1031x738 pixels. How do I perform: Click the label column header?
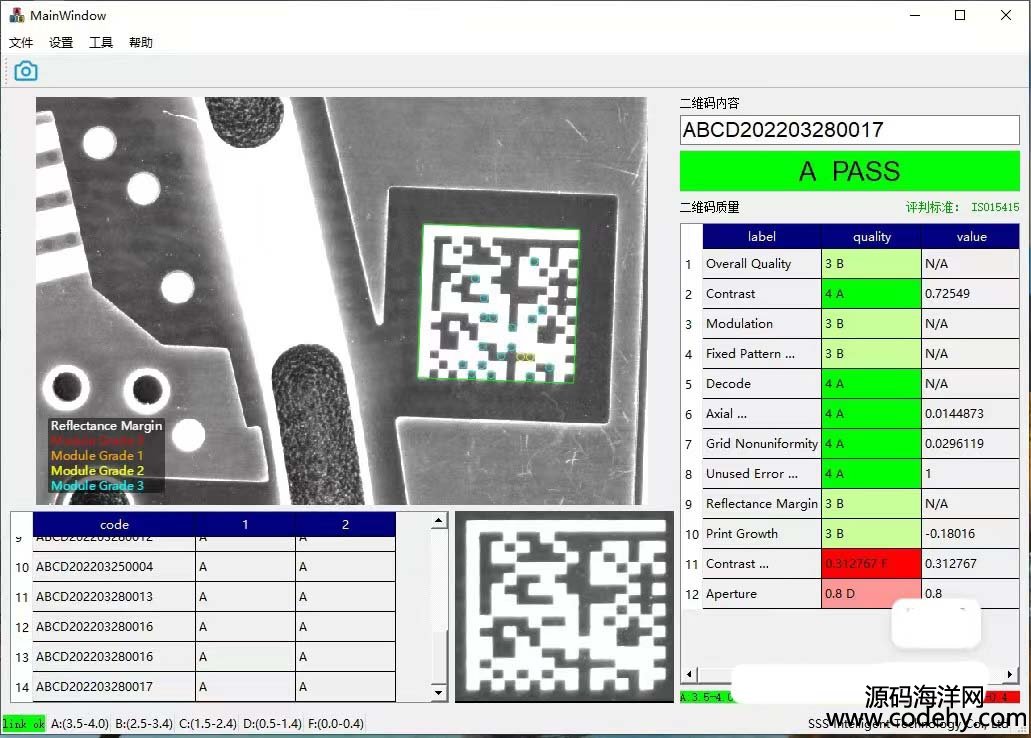(x=761, y=237)
